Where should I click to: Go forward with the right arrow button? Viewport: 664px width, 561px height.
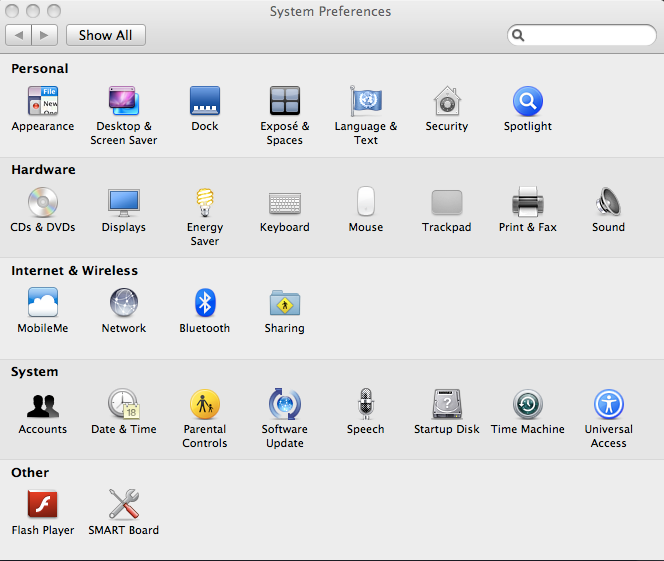(44, 35)
